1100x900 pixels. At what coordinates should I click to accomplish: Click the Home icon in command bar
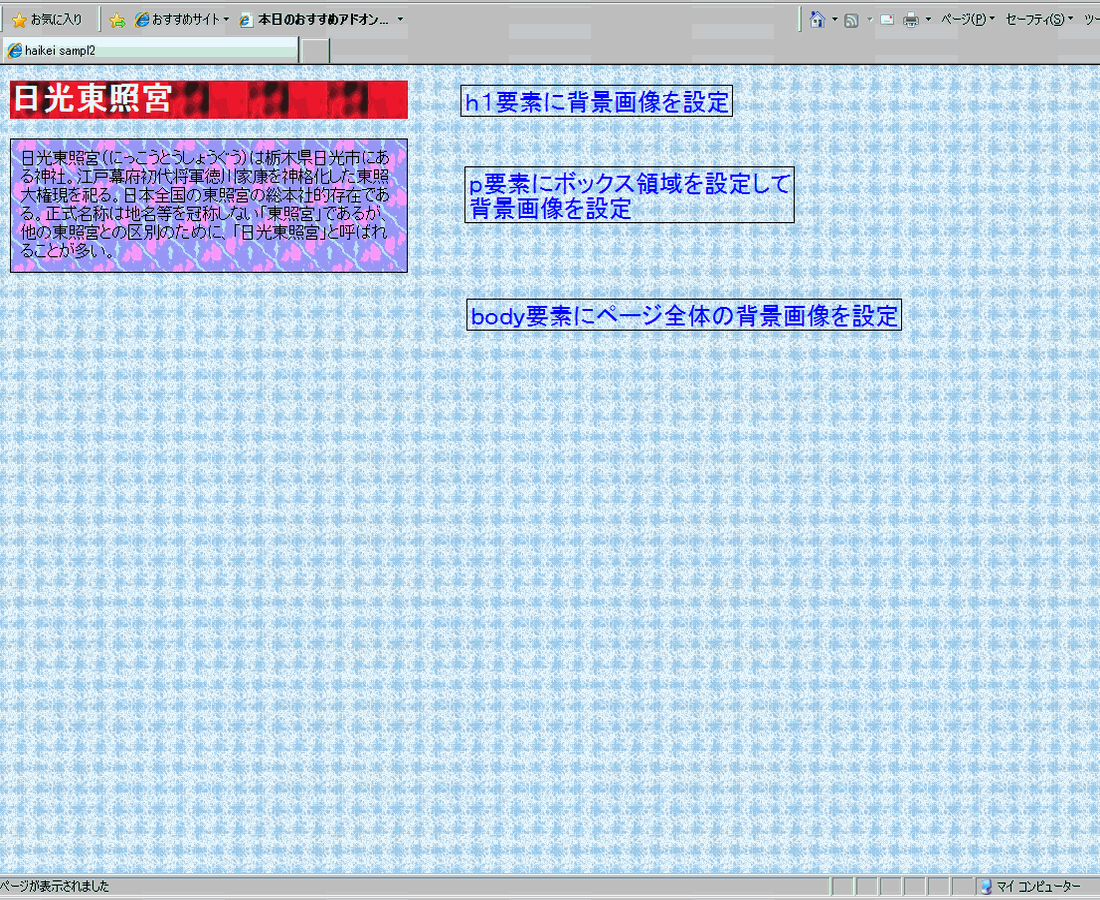[x=817, y=20]
